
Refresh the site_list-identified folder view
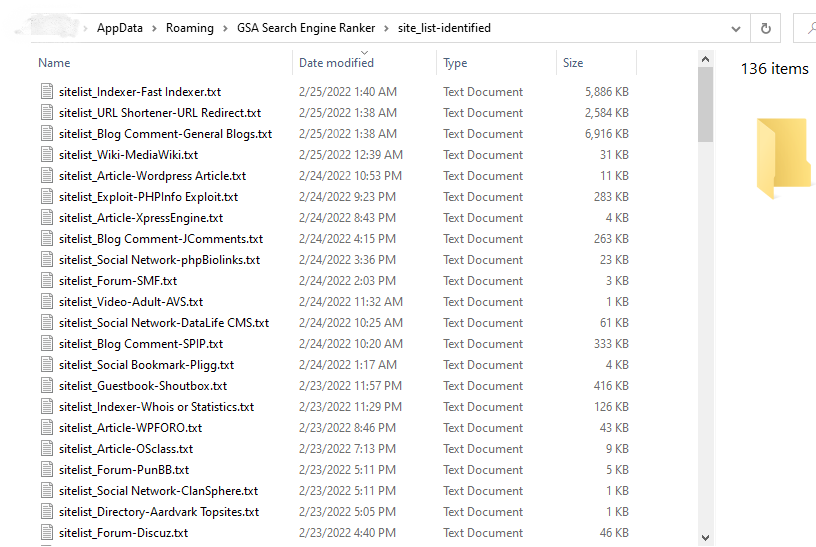coord(766,28)
